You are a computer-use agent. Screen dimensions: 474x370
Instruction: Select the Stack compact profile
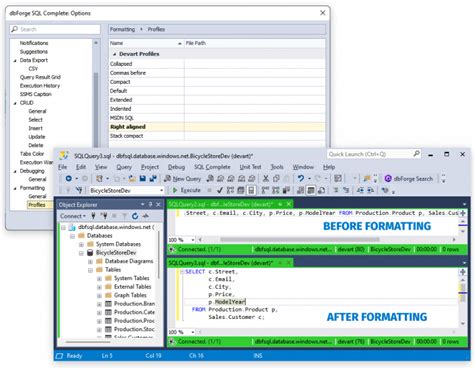[217, 136]
